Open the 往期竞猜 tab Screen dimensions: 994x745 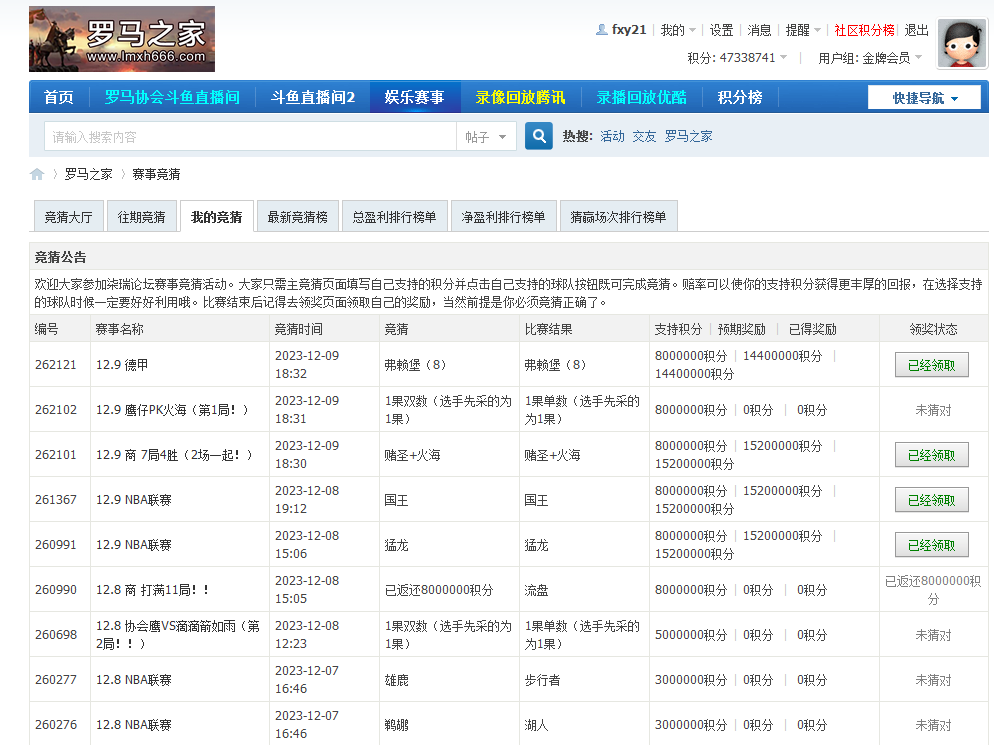[x=141, y=215]
